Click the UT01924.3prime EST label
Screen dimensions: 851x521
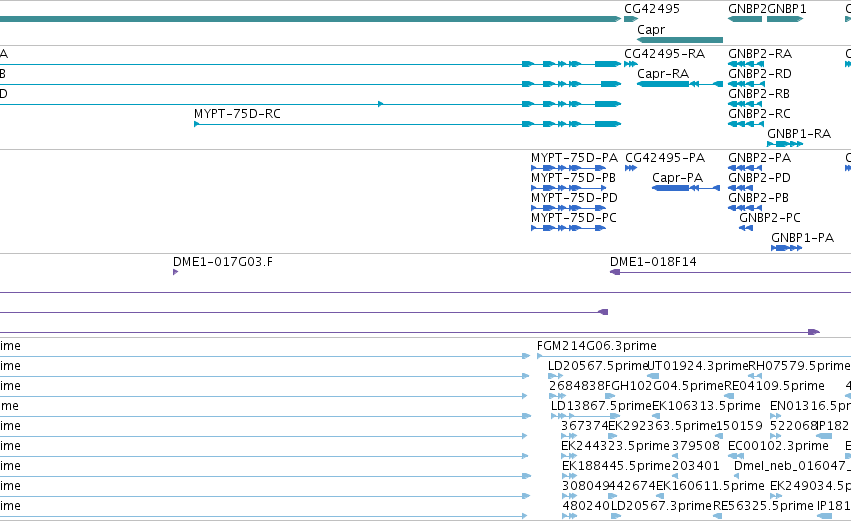697,366
